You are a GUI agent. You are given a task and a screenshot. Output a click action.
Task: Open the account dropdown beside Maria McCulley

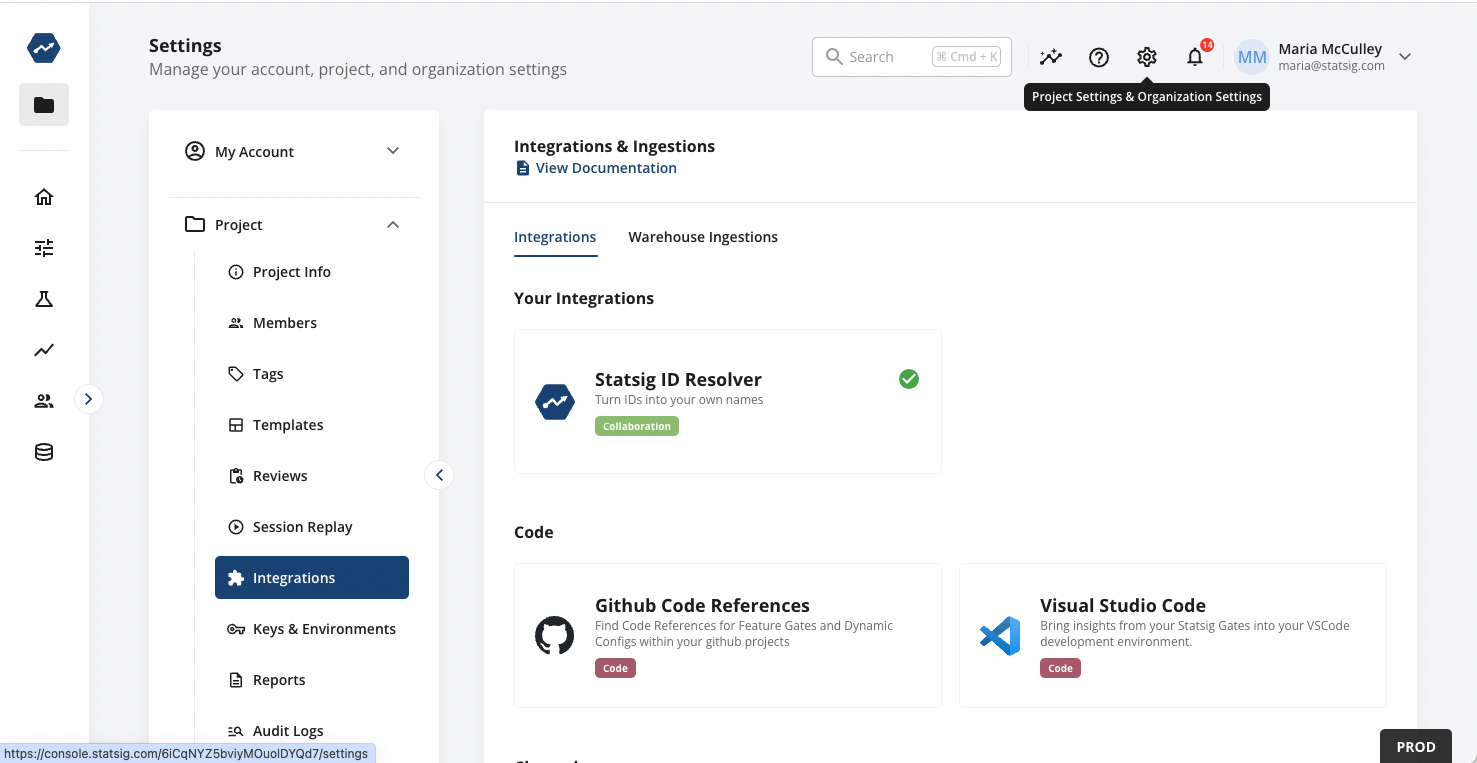click(x=1404, y=57)
